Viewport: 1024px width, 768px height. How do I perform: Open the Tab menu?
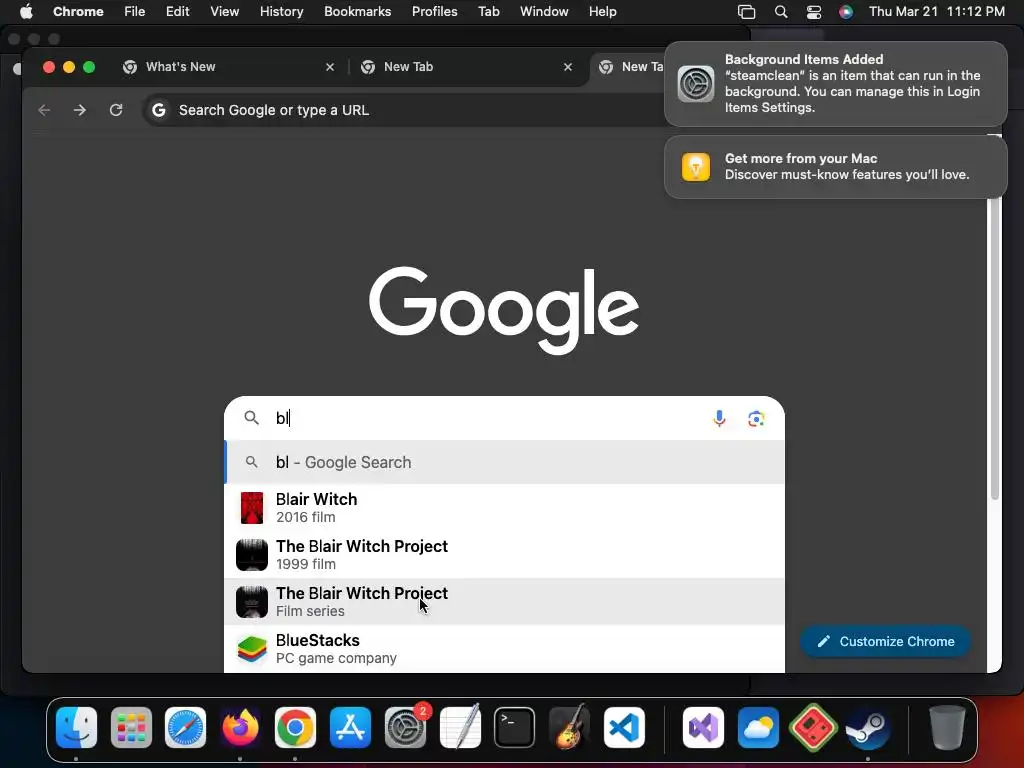(488, 12)
